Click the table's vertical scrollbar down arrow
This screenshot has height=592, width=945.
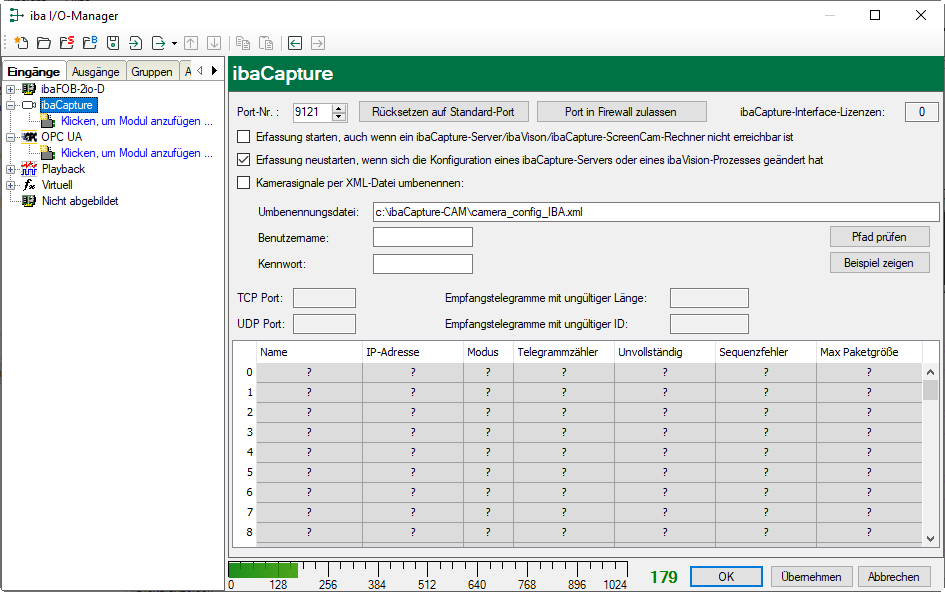930,538
